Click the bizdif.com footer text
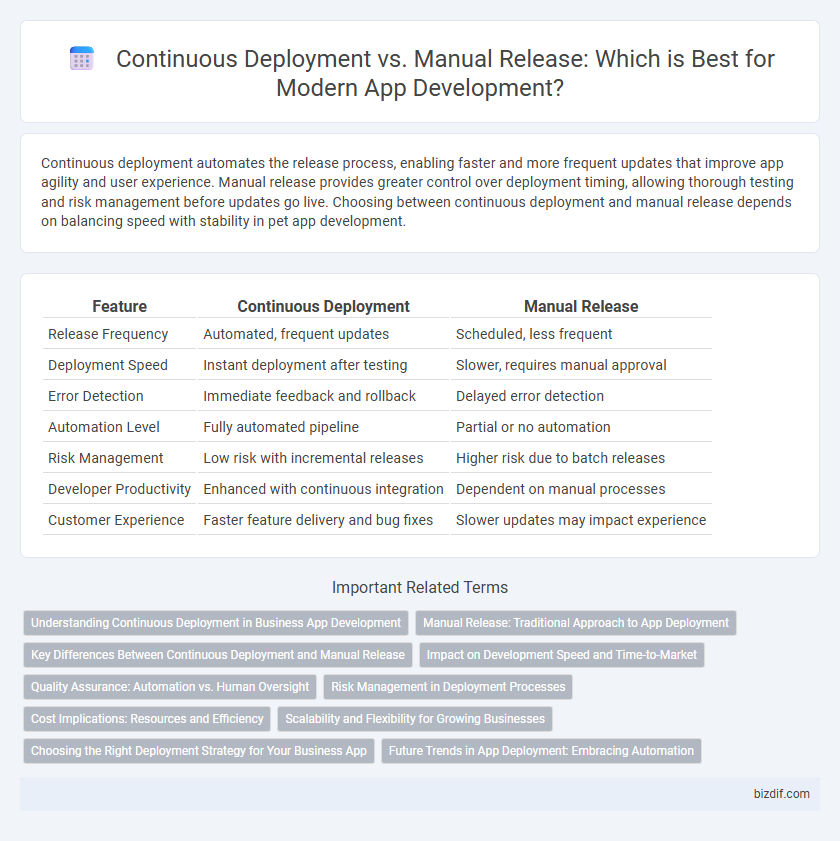The width and height of the screenshot is (840, 841). click(782, 794)
